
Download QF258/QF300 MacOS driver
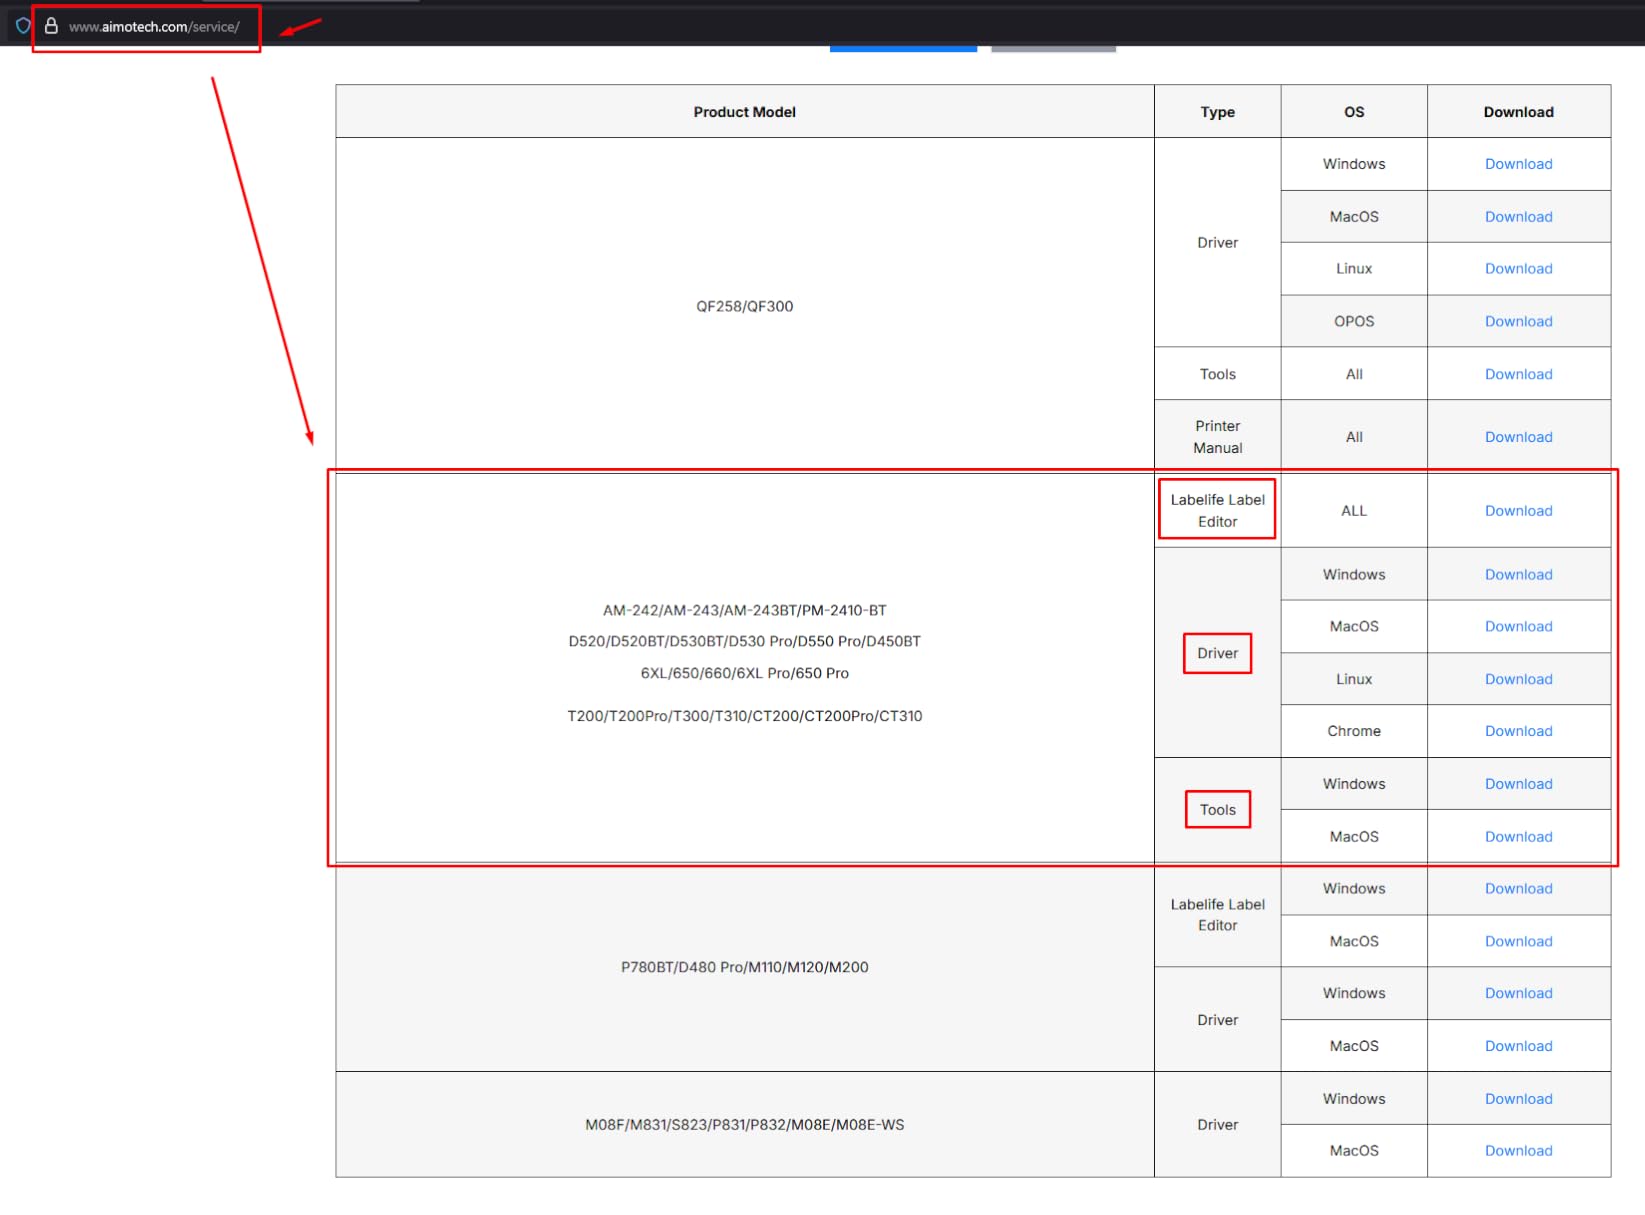(1517, 217)
